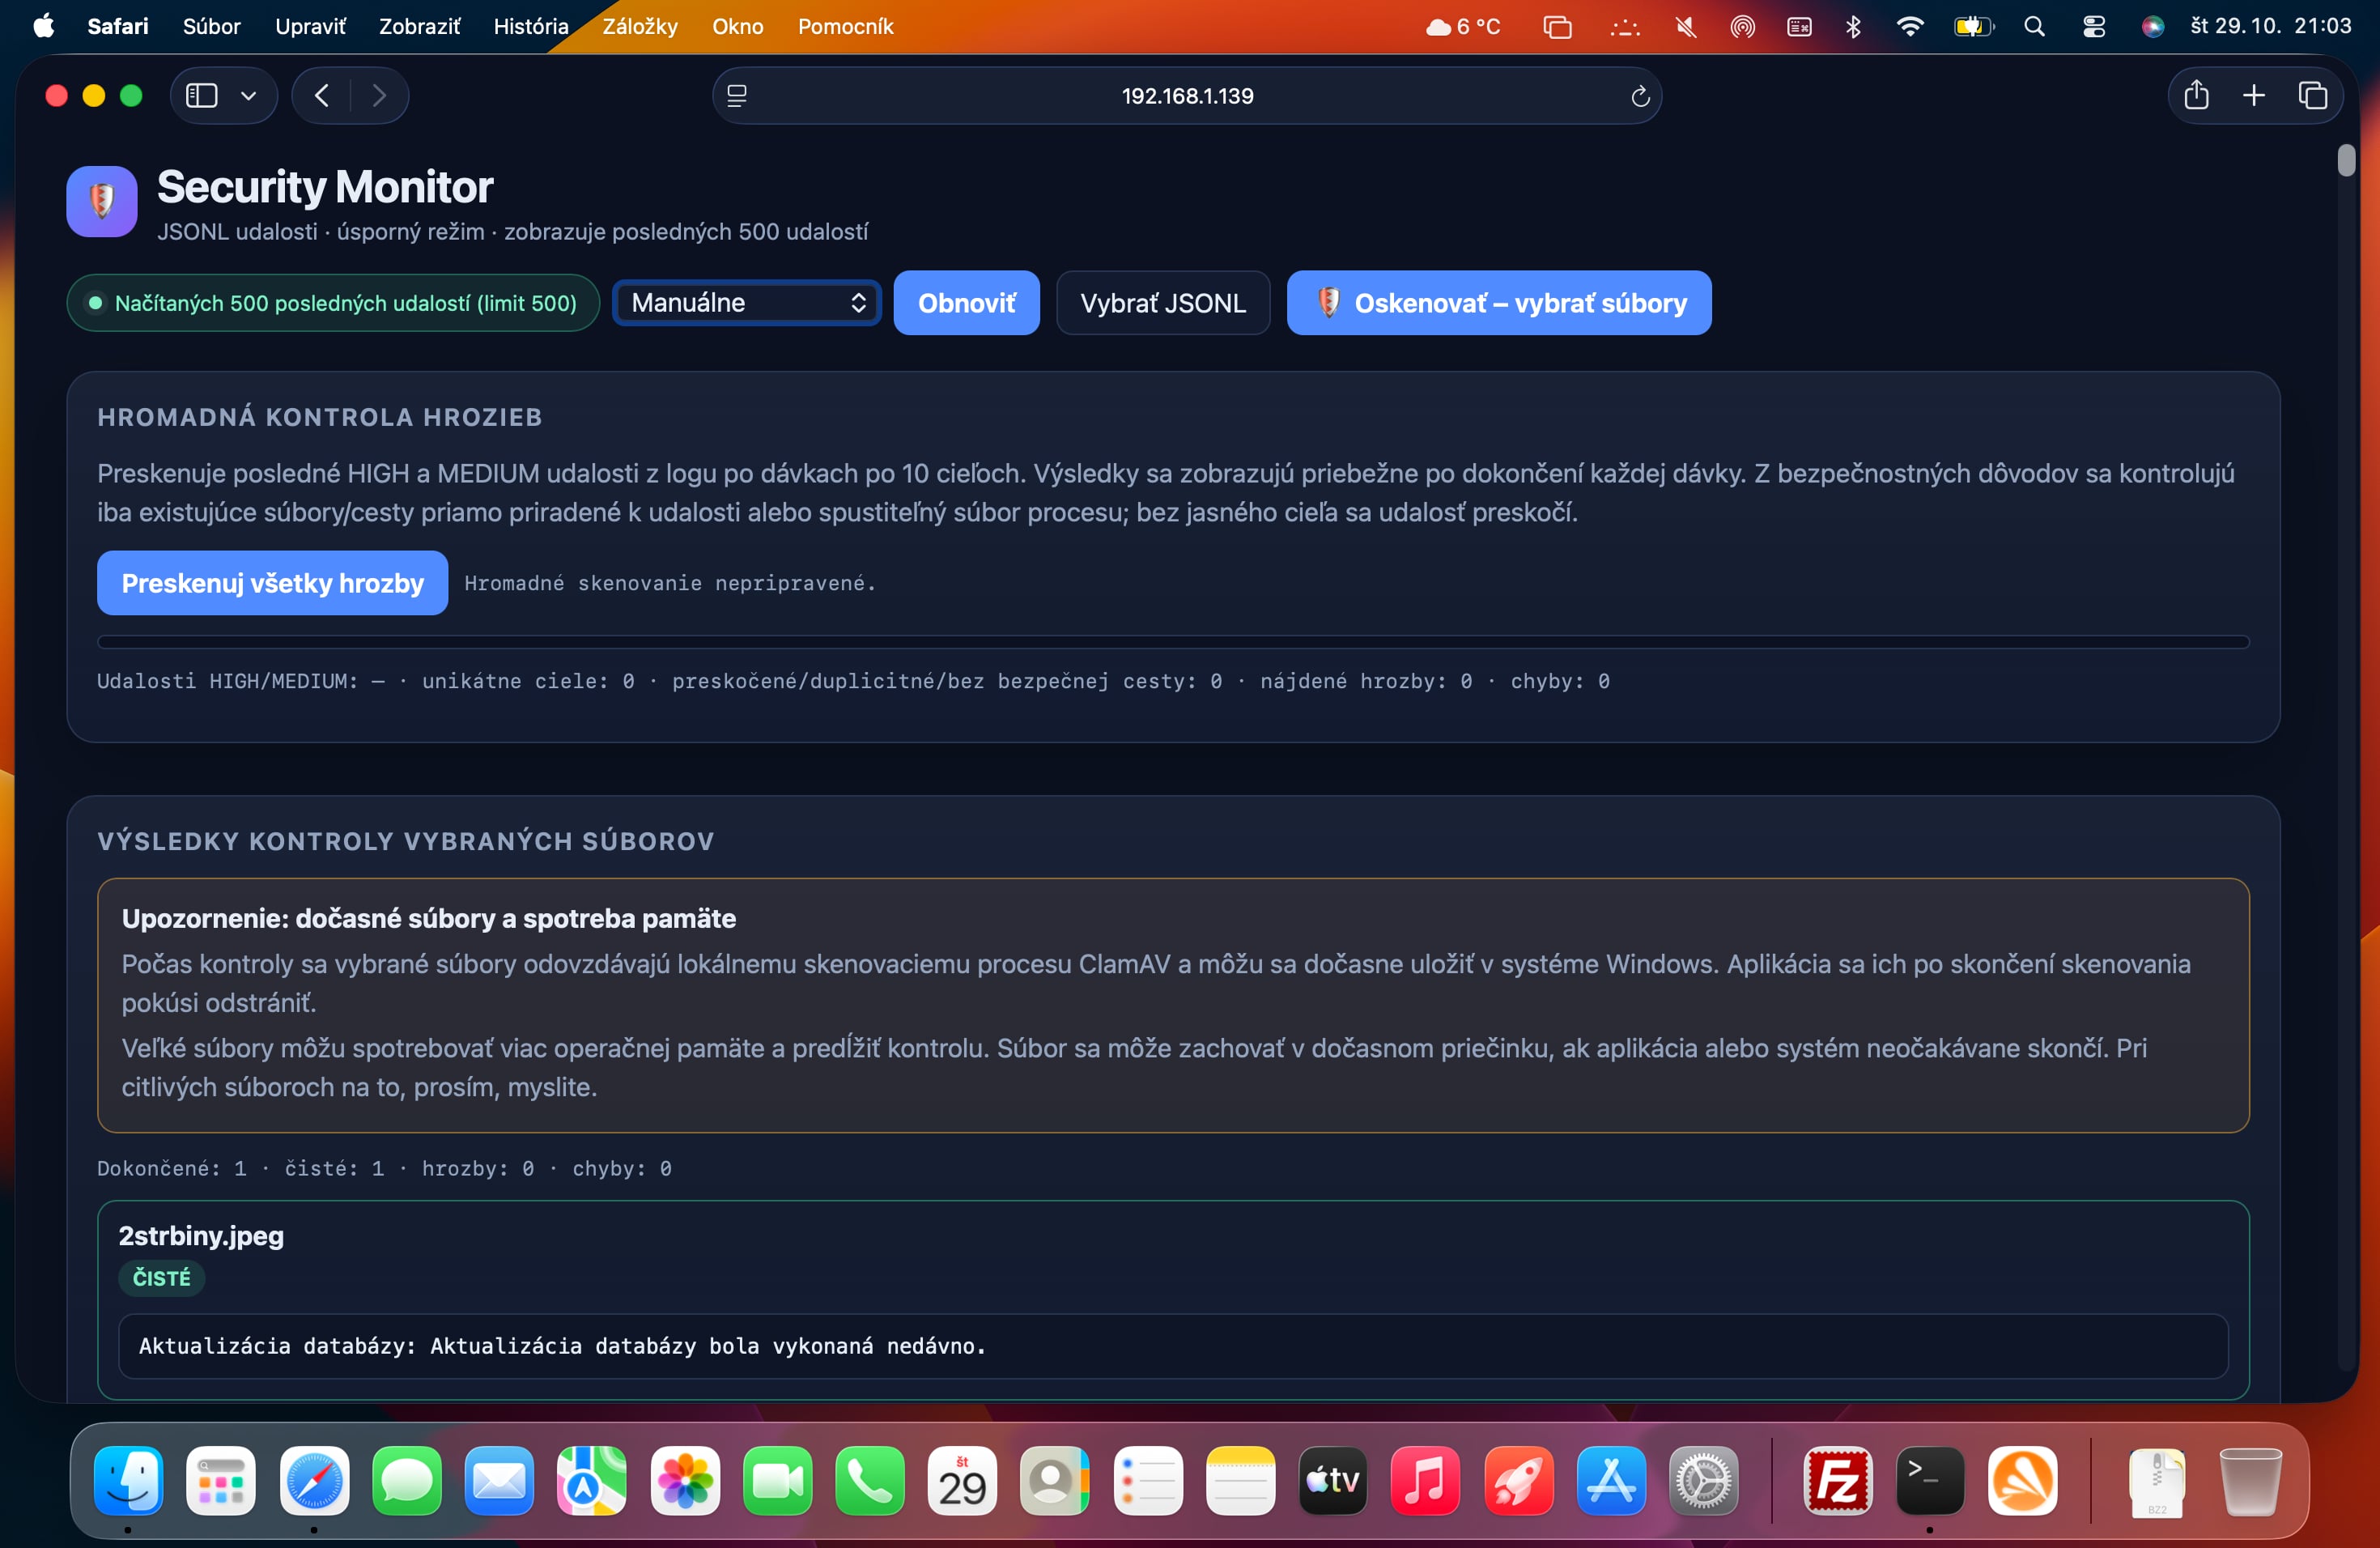Open Finder from the Dock
Screen dimensions: 2380x1548
[x=129, y=1480]
